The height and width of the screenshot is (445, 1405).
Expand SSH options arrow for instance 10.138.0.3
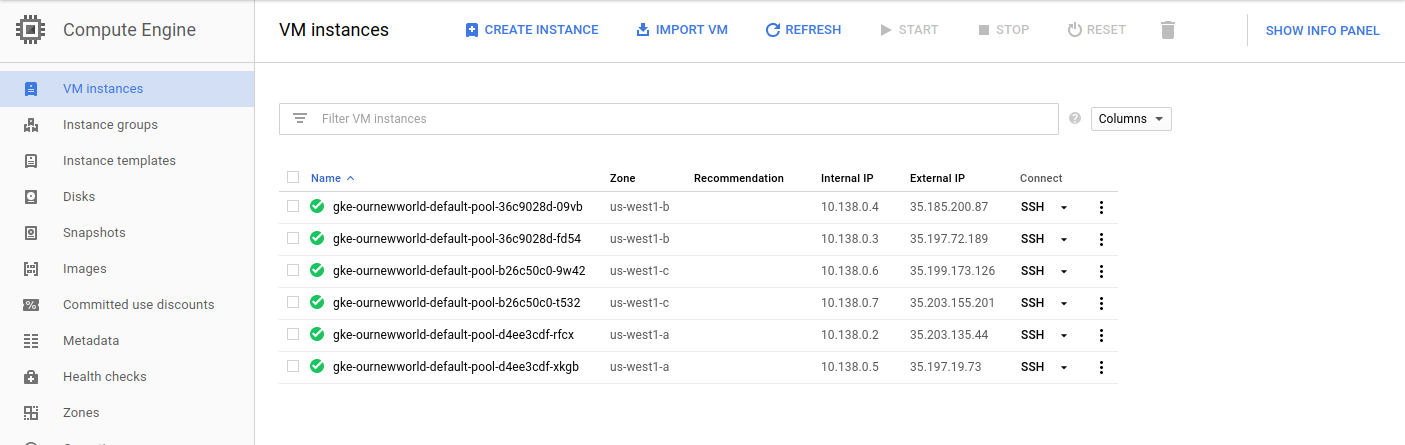(1064, 240)
